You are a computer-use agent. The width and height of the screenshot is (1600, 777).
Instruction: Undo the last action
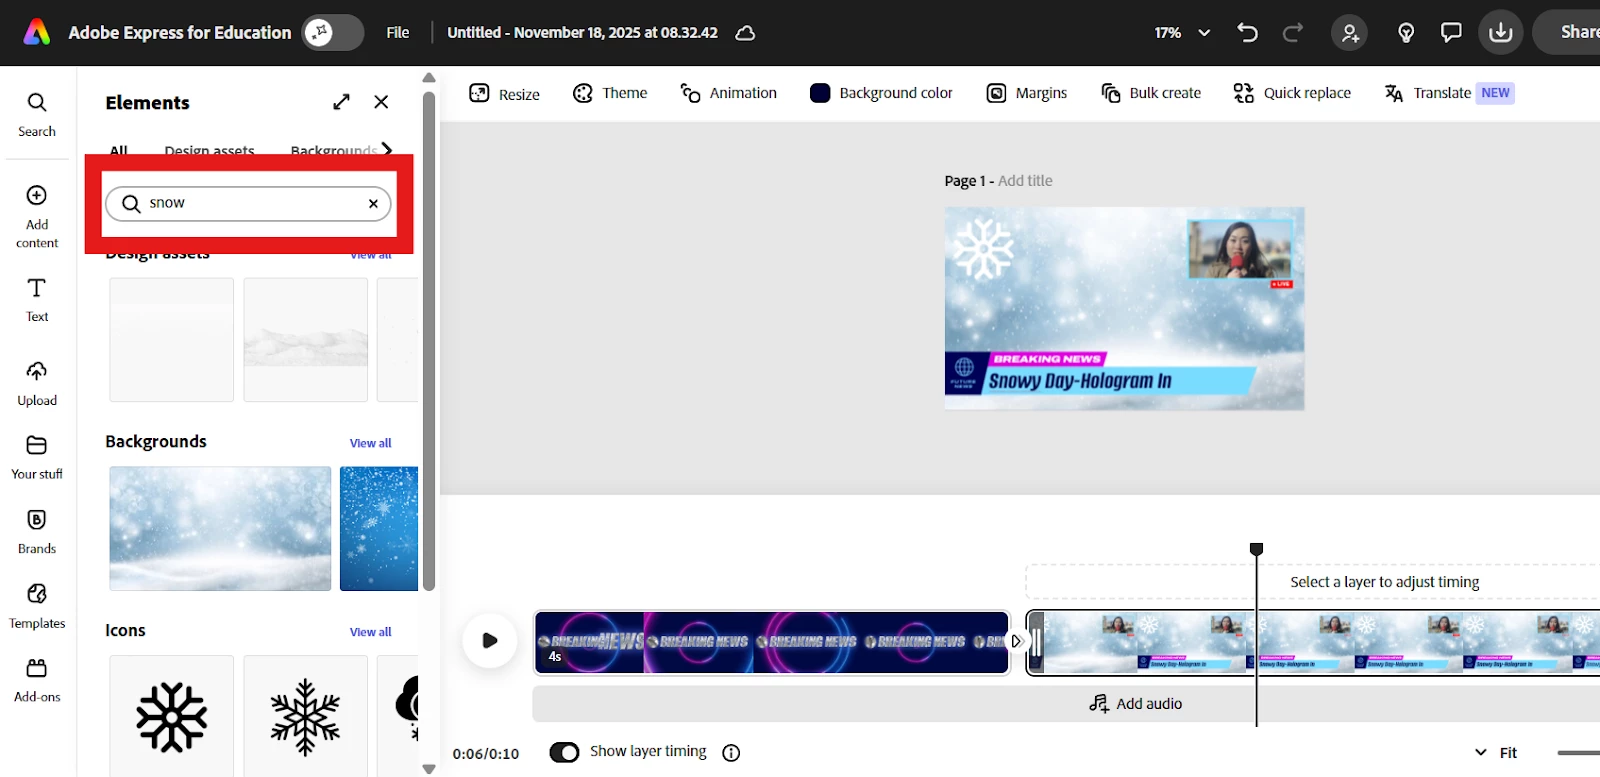tap(1247, 33)
